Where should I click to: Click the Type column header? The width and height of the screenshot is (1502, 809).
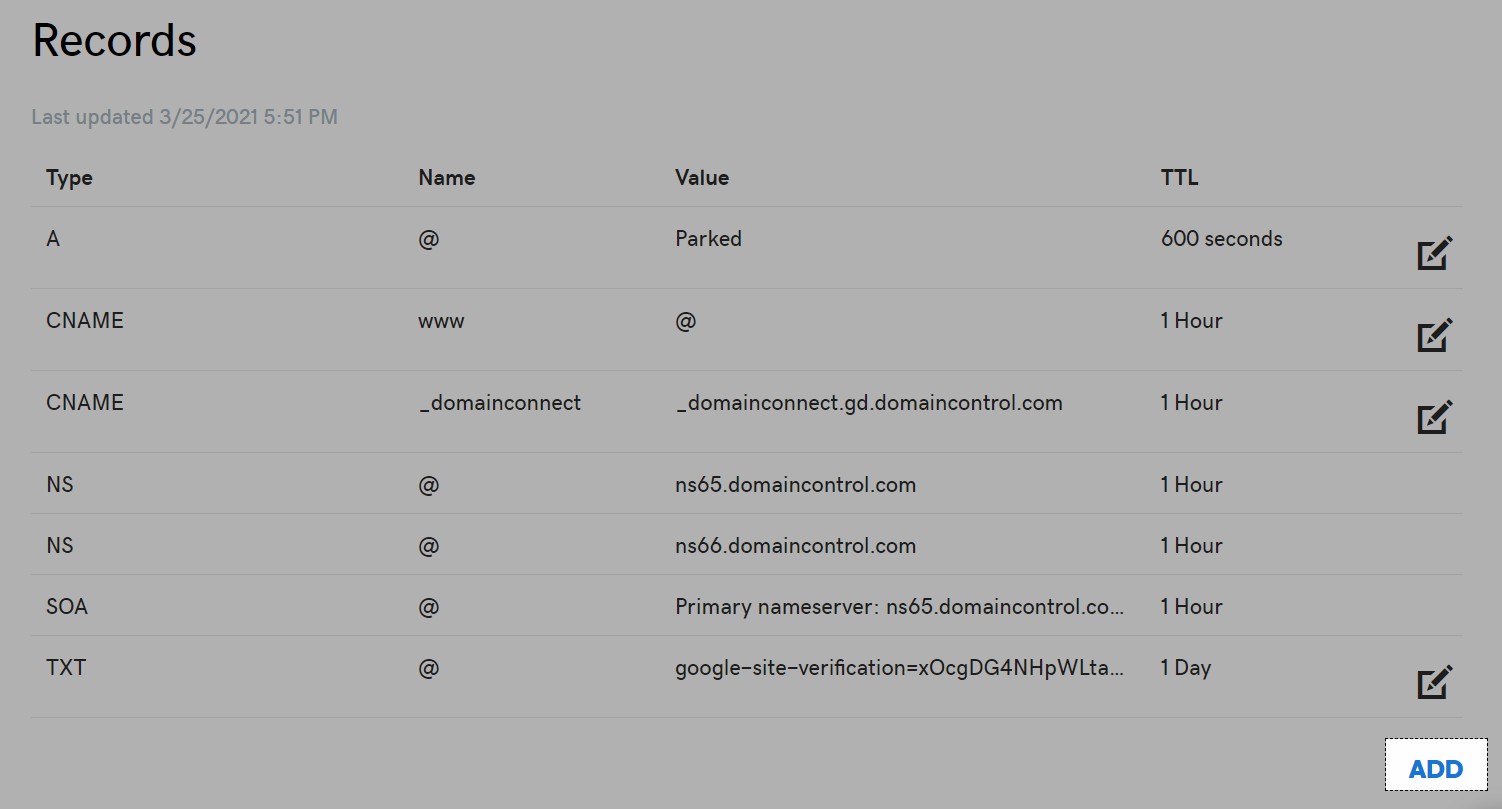[x=69, y=178]
